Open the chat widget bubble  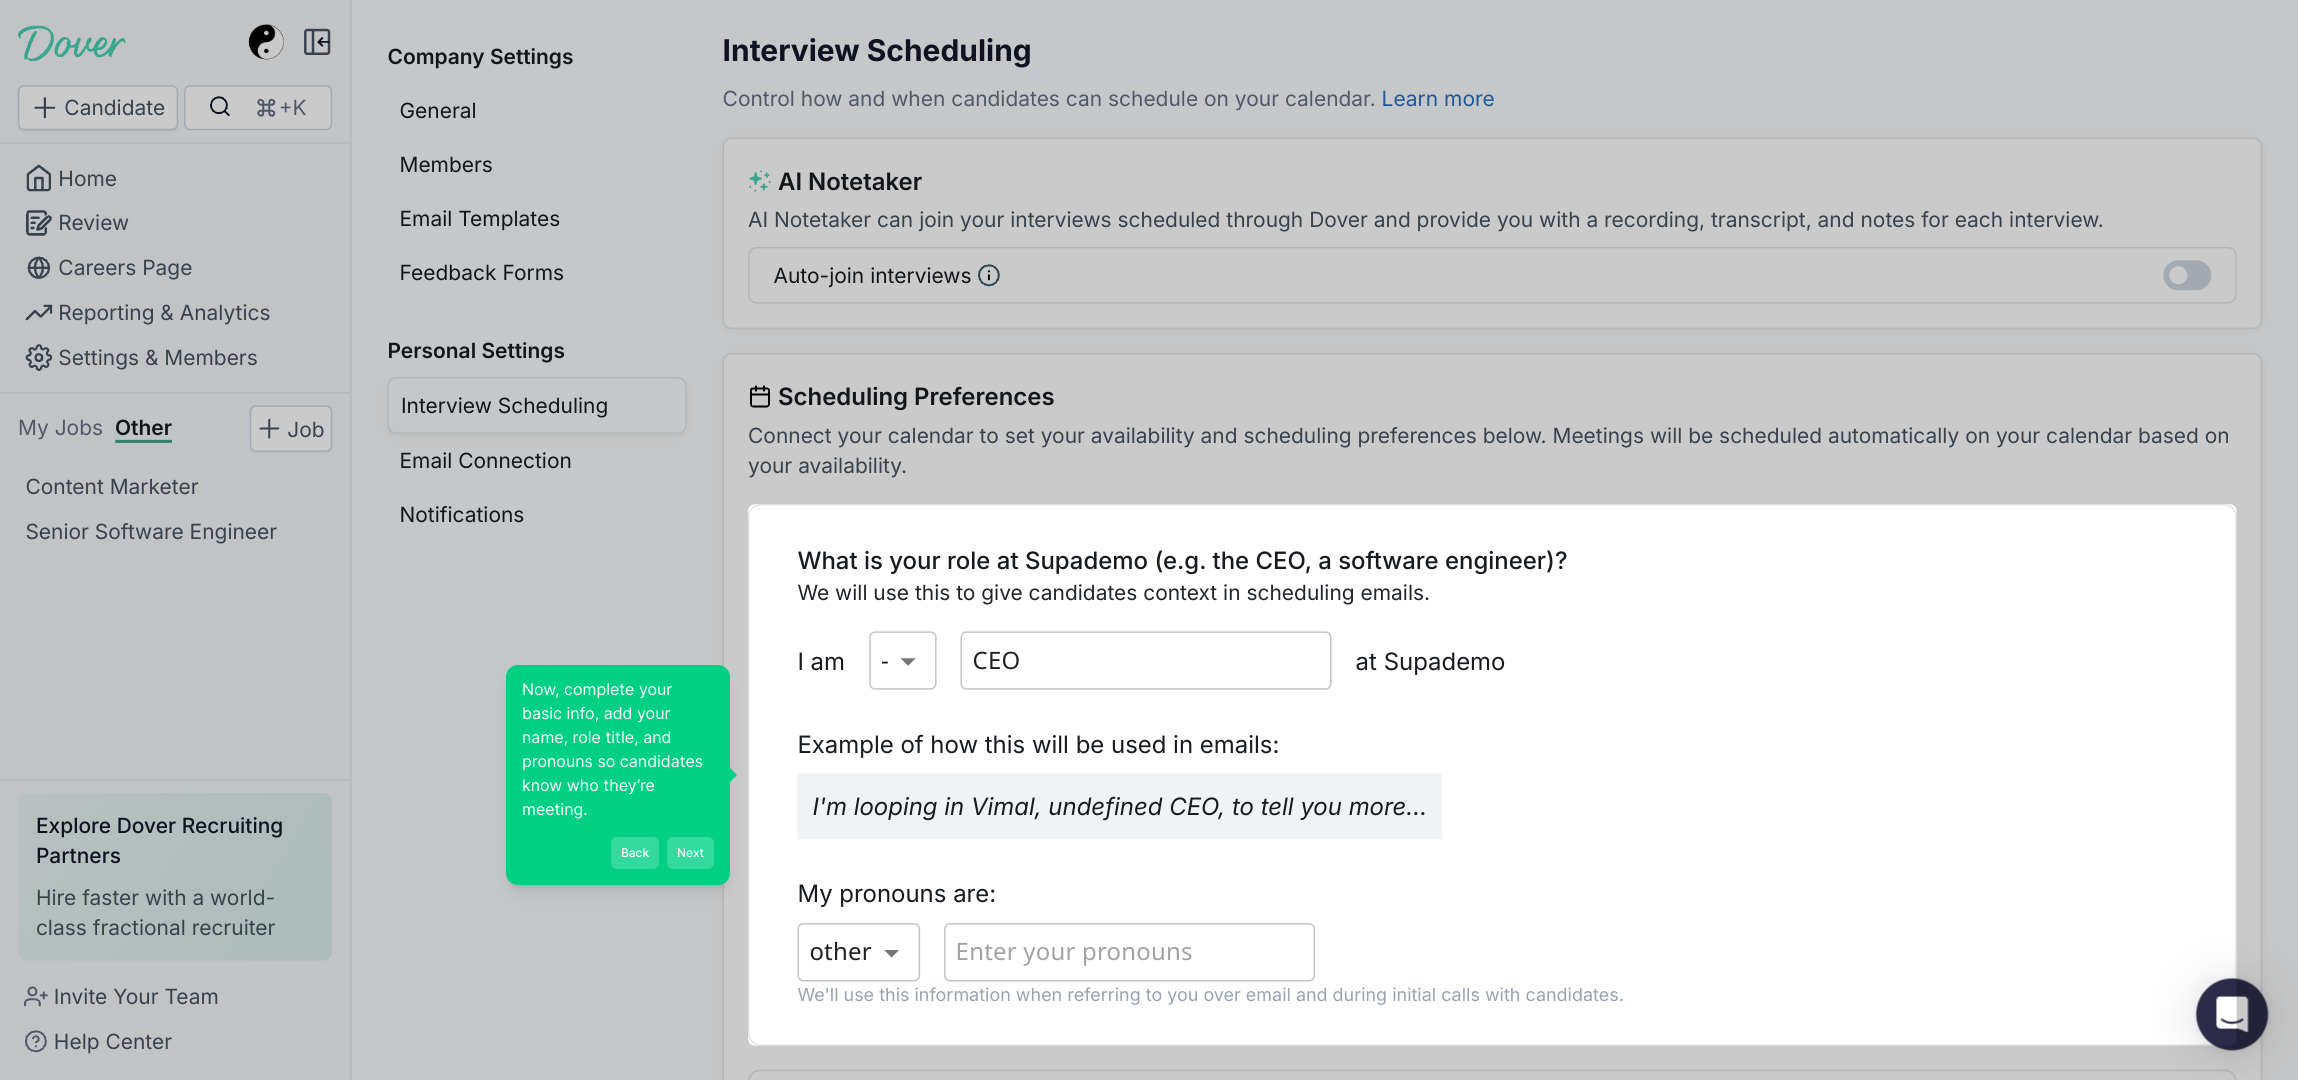pyautogui.click(x=2231, y=1013)
